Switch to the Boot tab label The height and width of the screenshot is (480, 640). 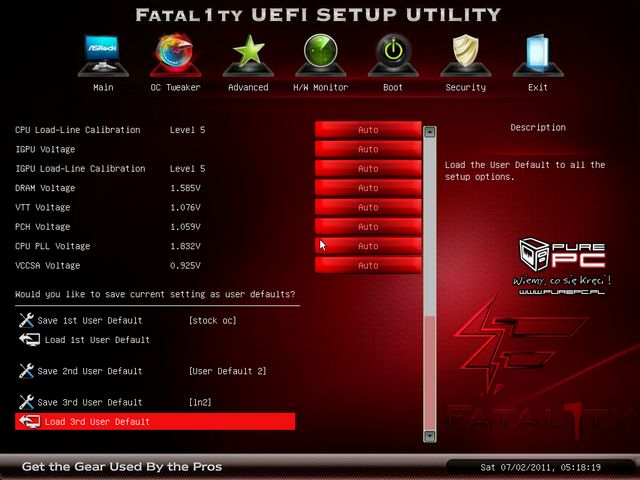coord(393,87)
